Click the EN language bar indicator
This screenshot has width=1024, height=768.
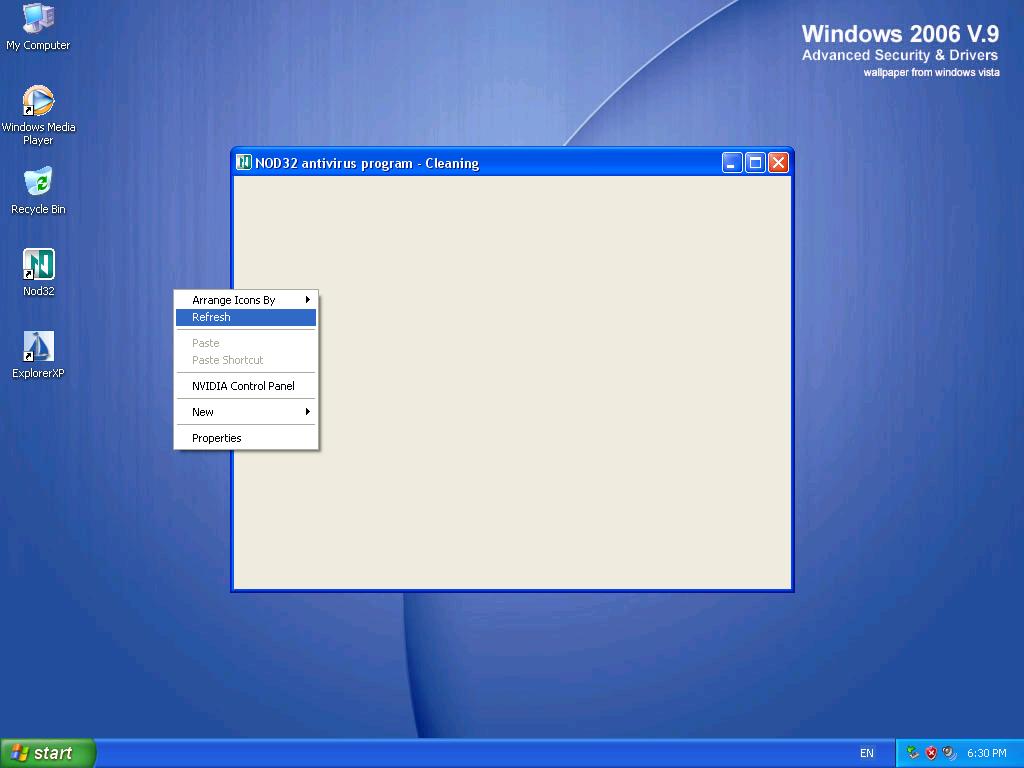pos(867,753)
